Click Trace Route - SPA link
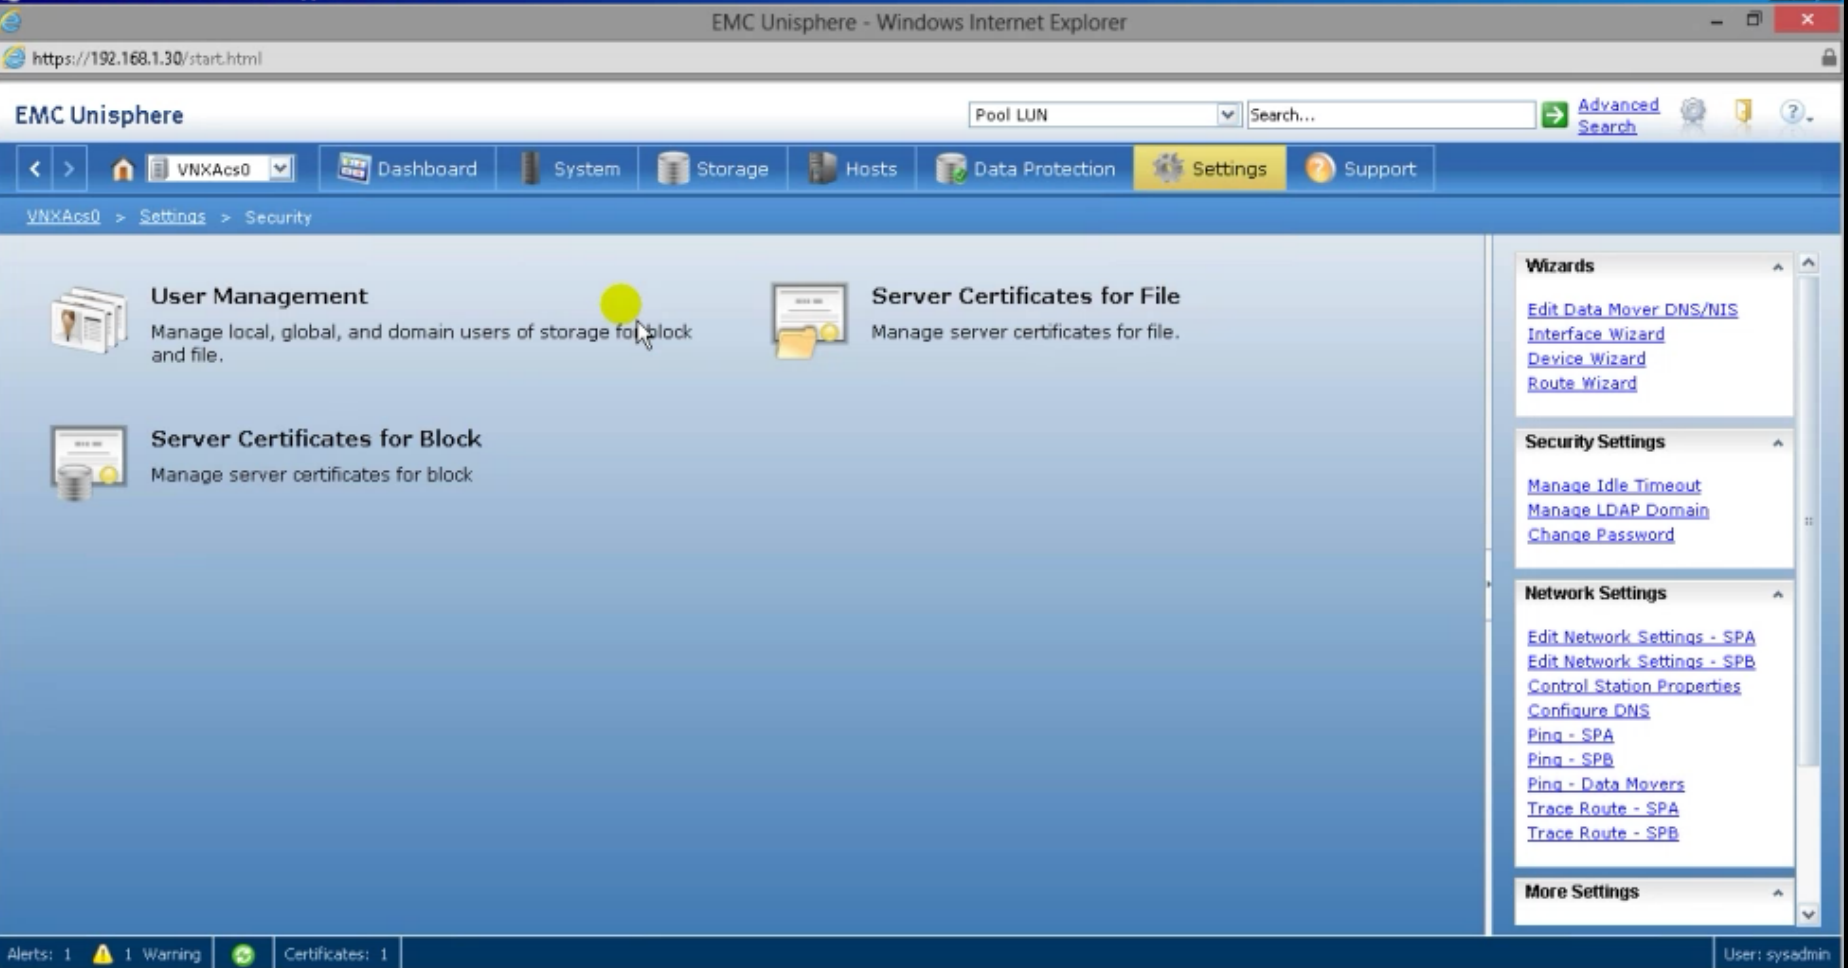1848x968 pixels. (1603, 809)
